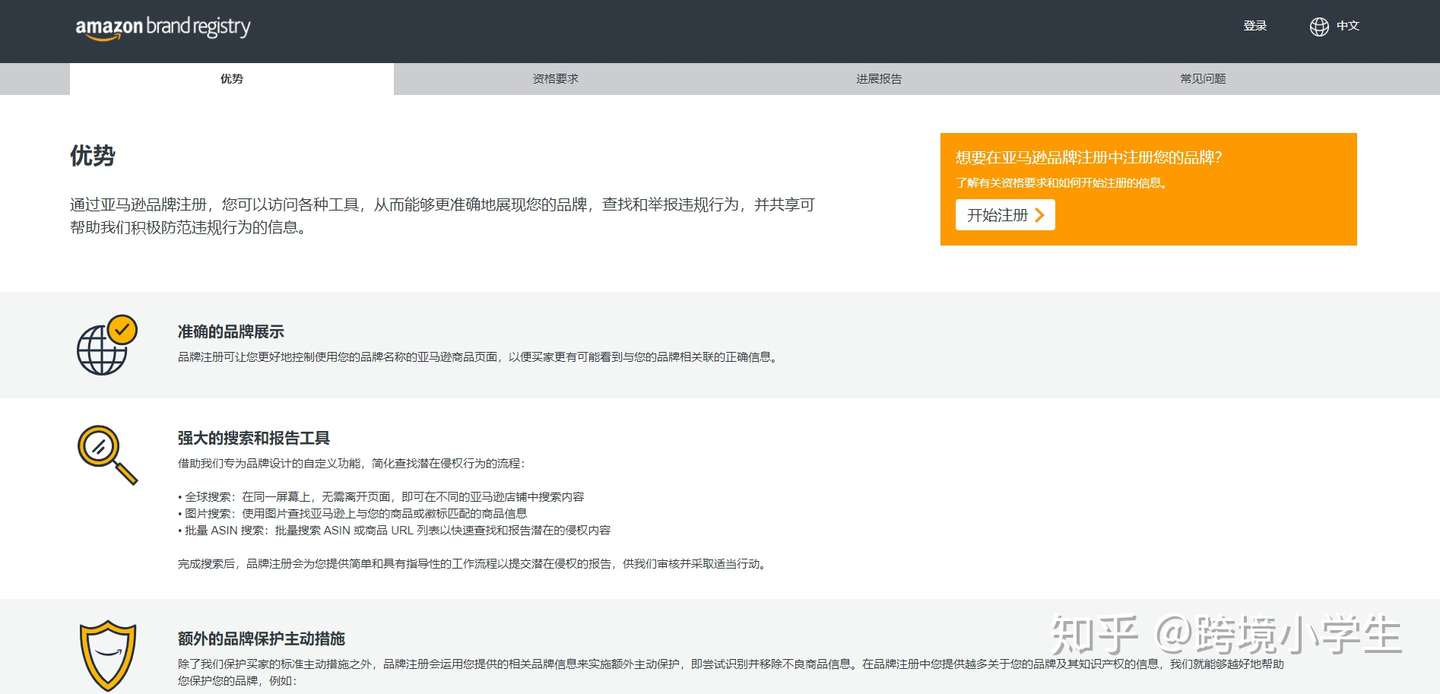Click the 全球搜索 bullet text

[382, 495]
